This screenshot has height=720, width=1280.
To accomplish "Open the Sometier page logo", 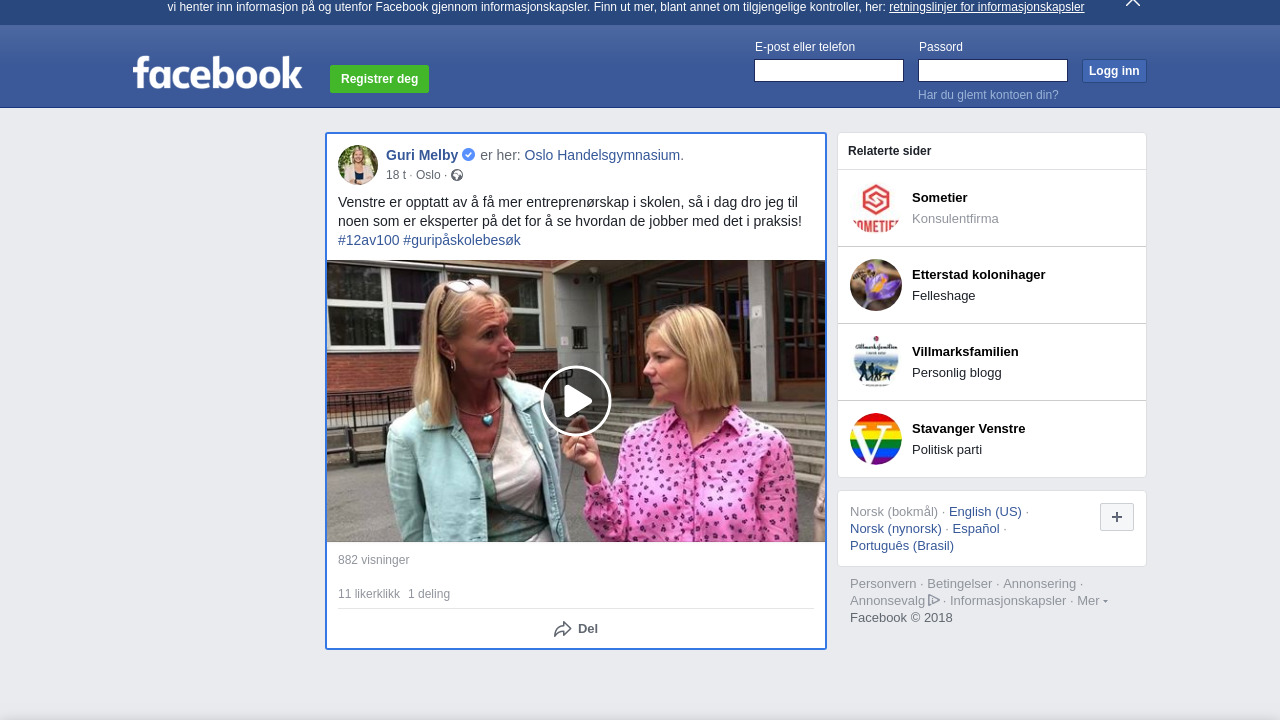I will 876,208.
